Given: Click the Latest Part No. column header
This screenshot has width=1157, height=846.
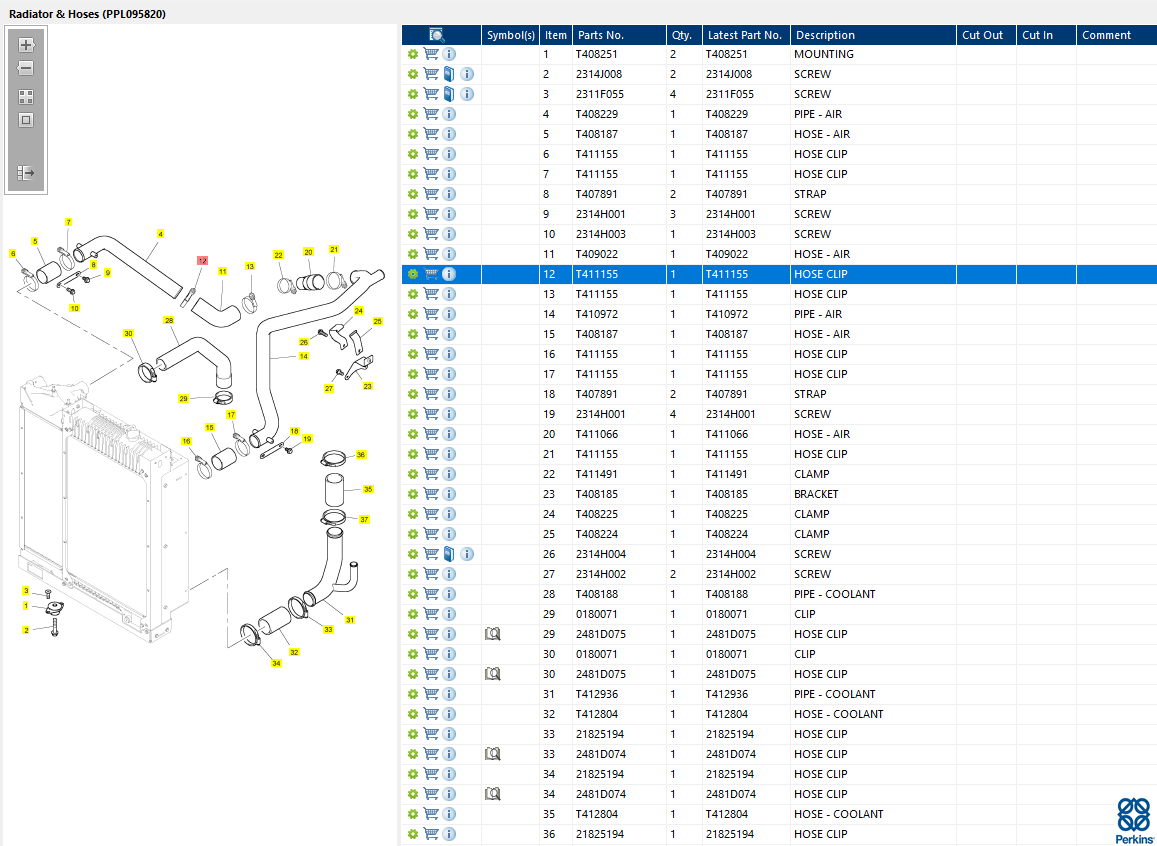Looking at the screenshot, I should click(745, 35).
